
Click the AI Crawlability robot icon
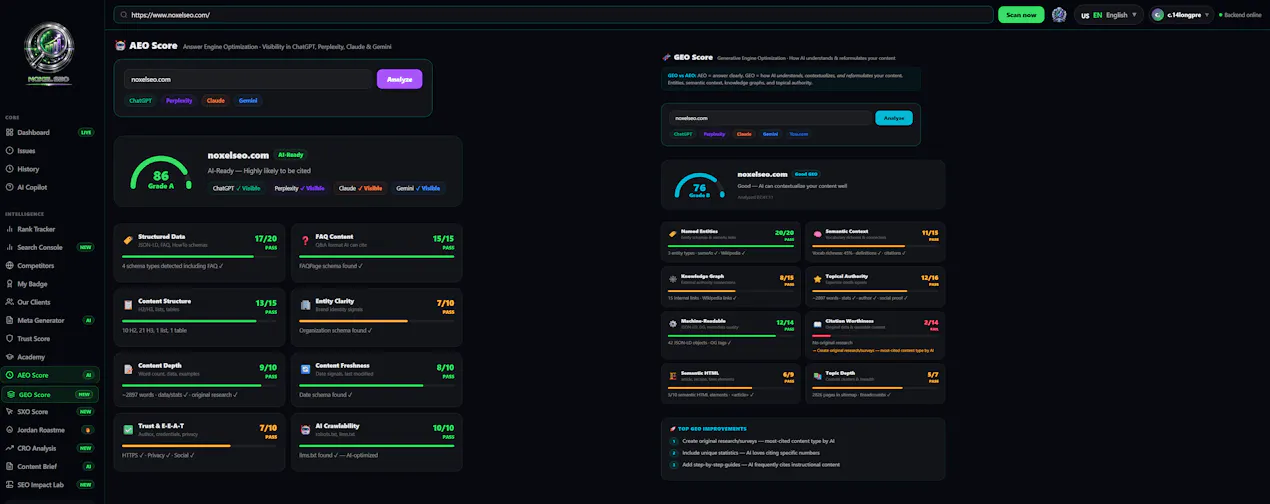306,430
